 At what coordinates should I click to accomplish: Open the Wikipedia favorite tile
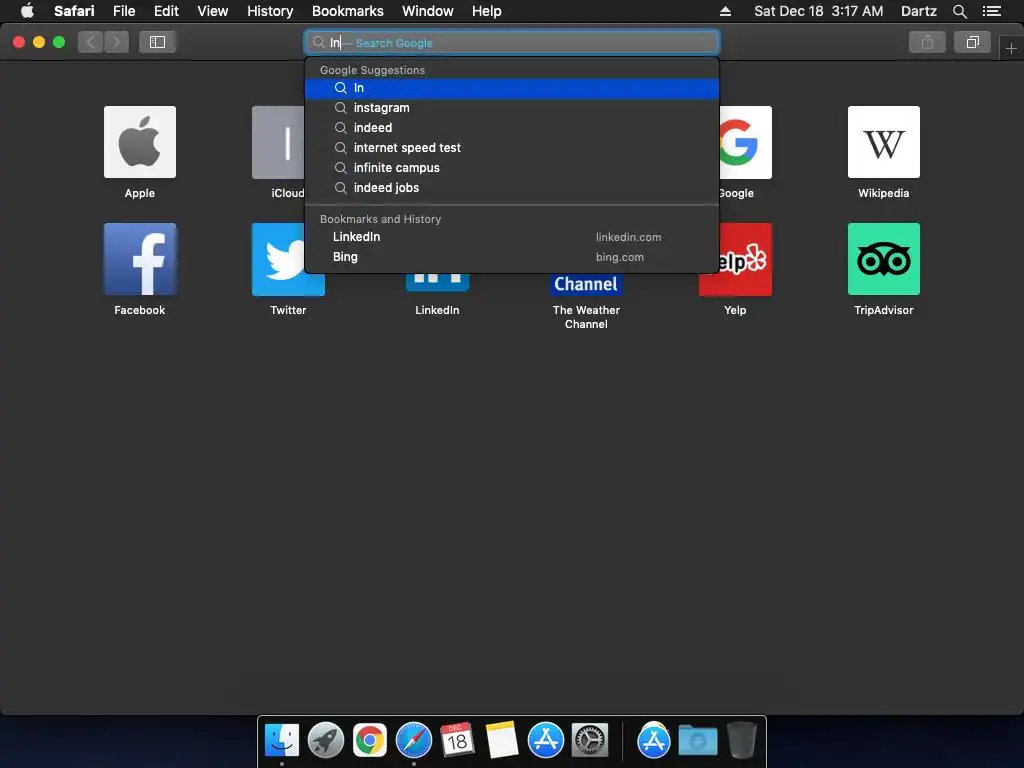(x=884, y=142)
